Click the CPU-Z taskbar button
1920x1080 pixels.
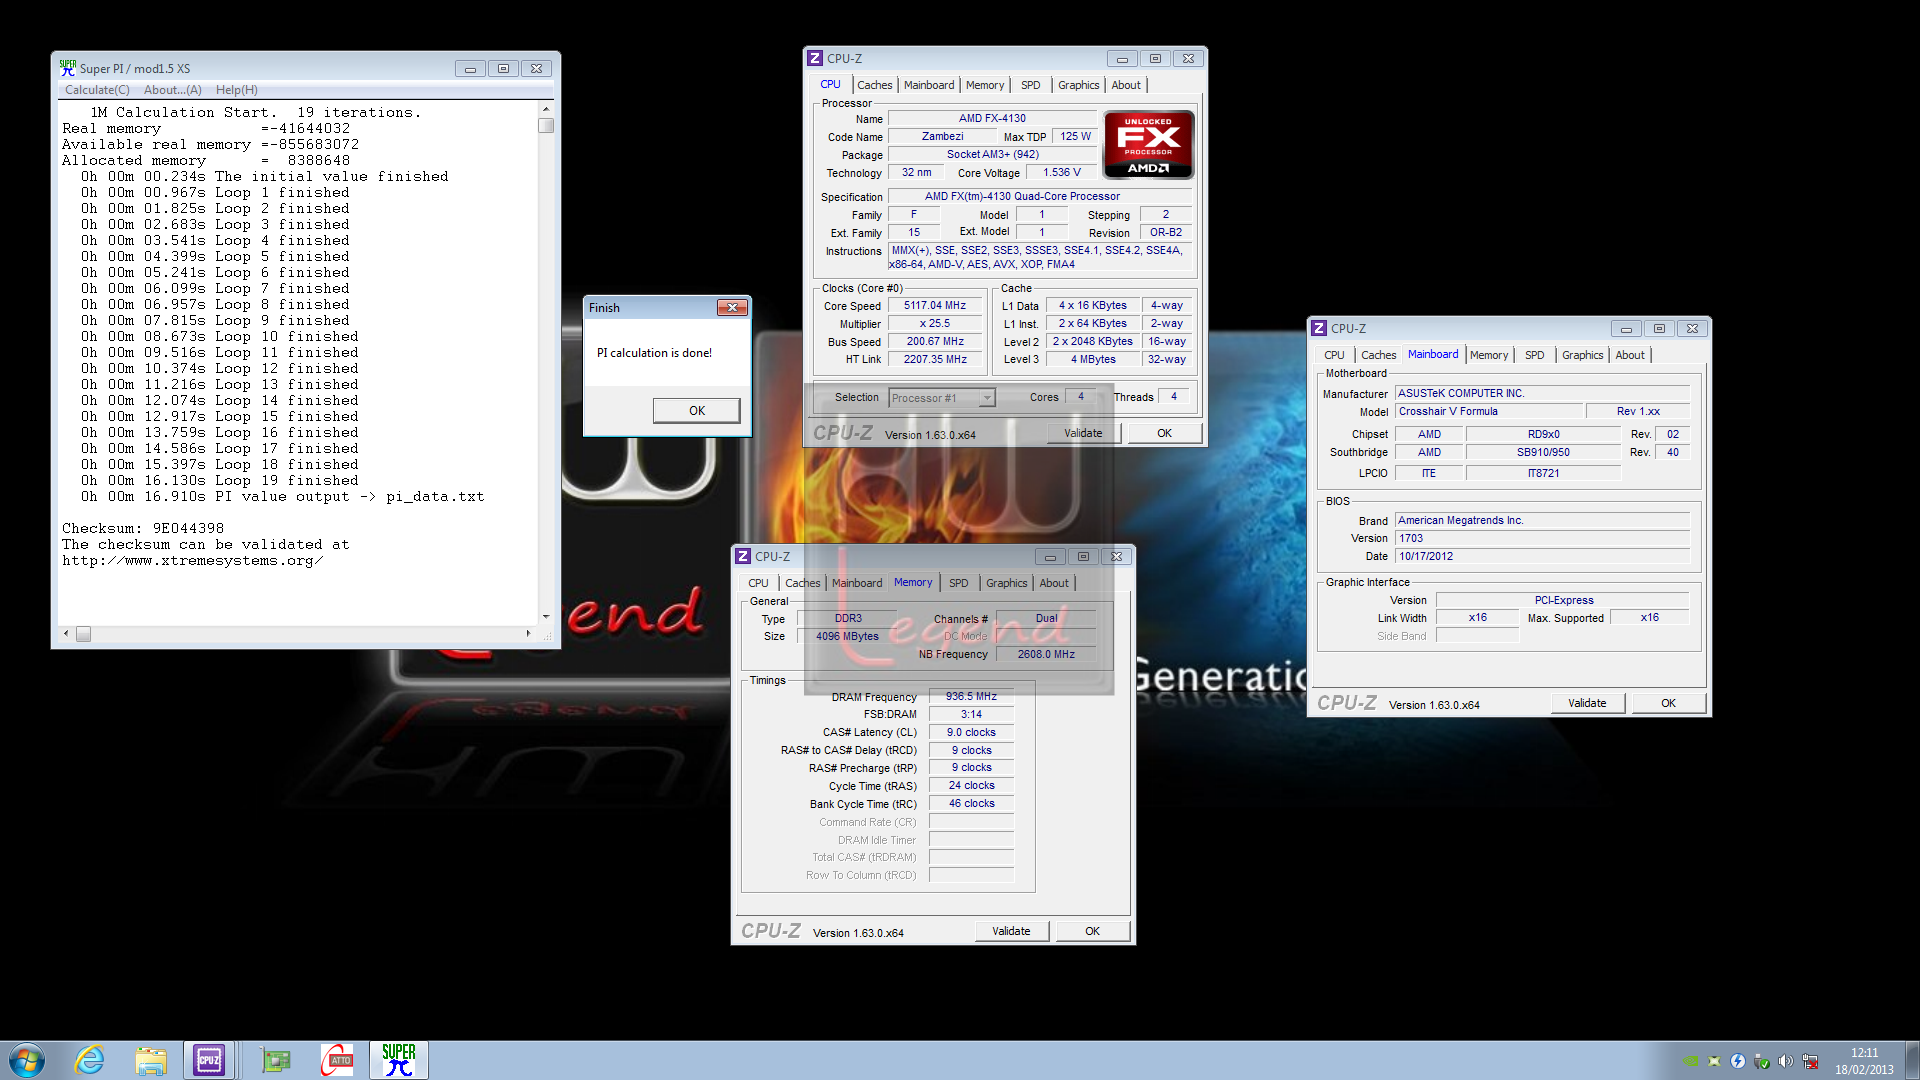click(209, 1060)
